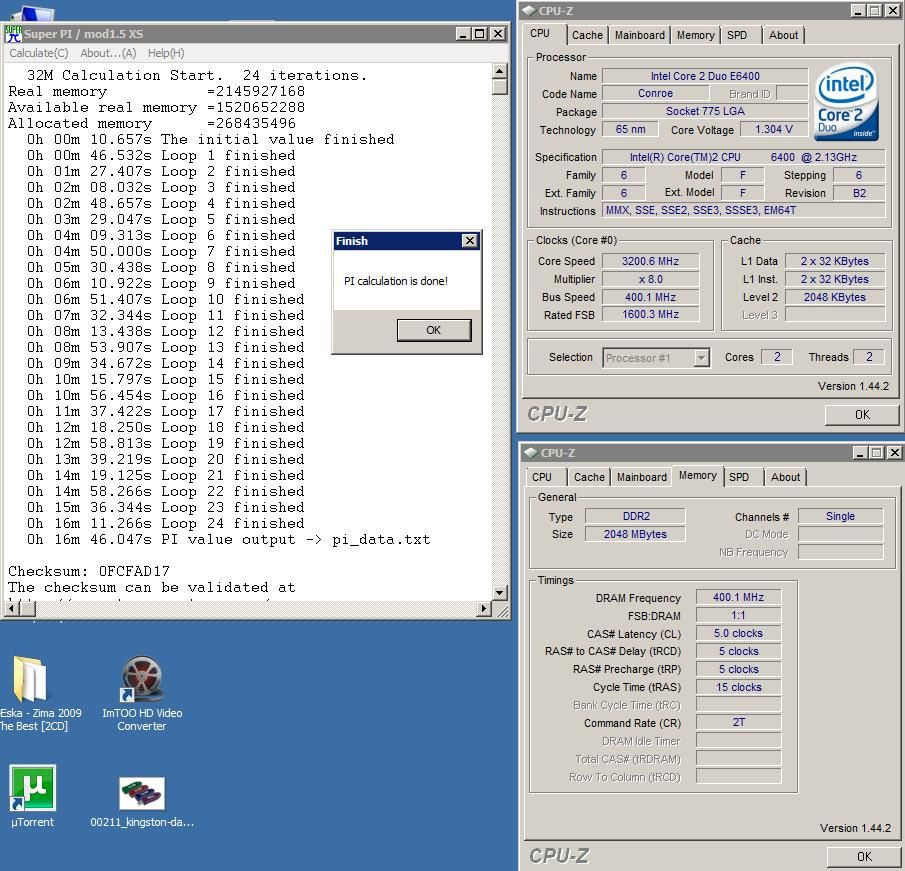Screen dimensions: 905x871
Task: Click Super PI vertical scrollbar up arrow
Action: coord(500,71)
